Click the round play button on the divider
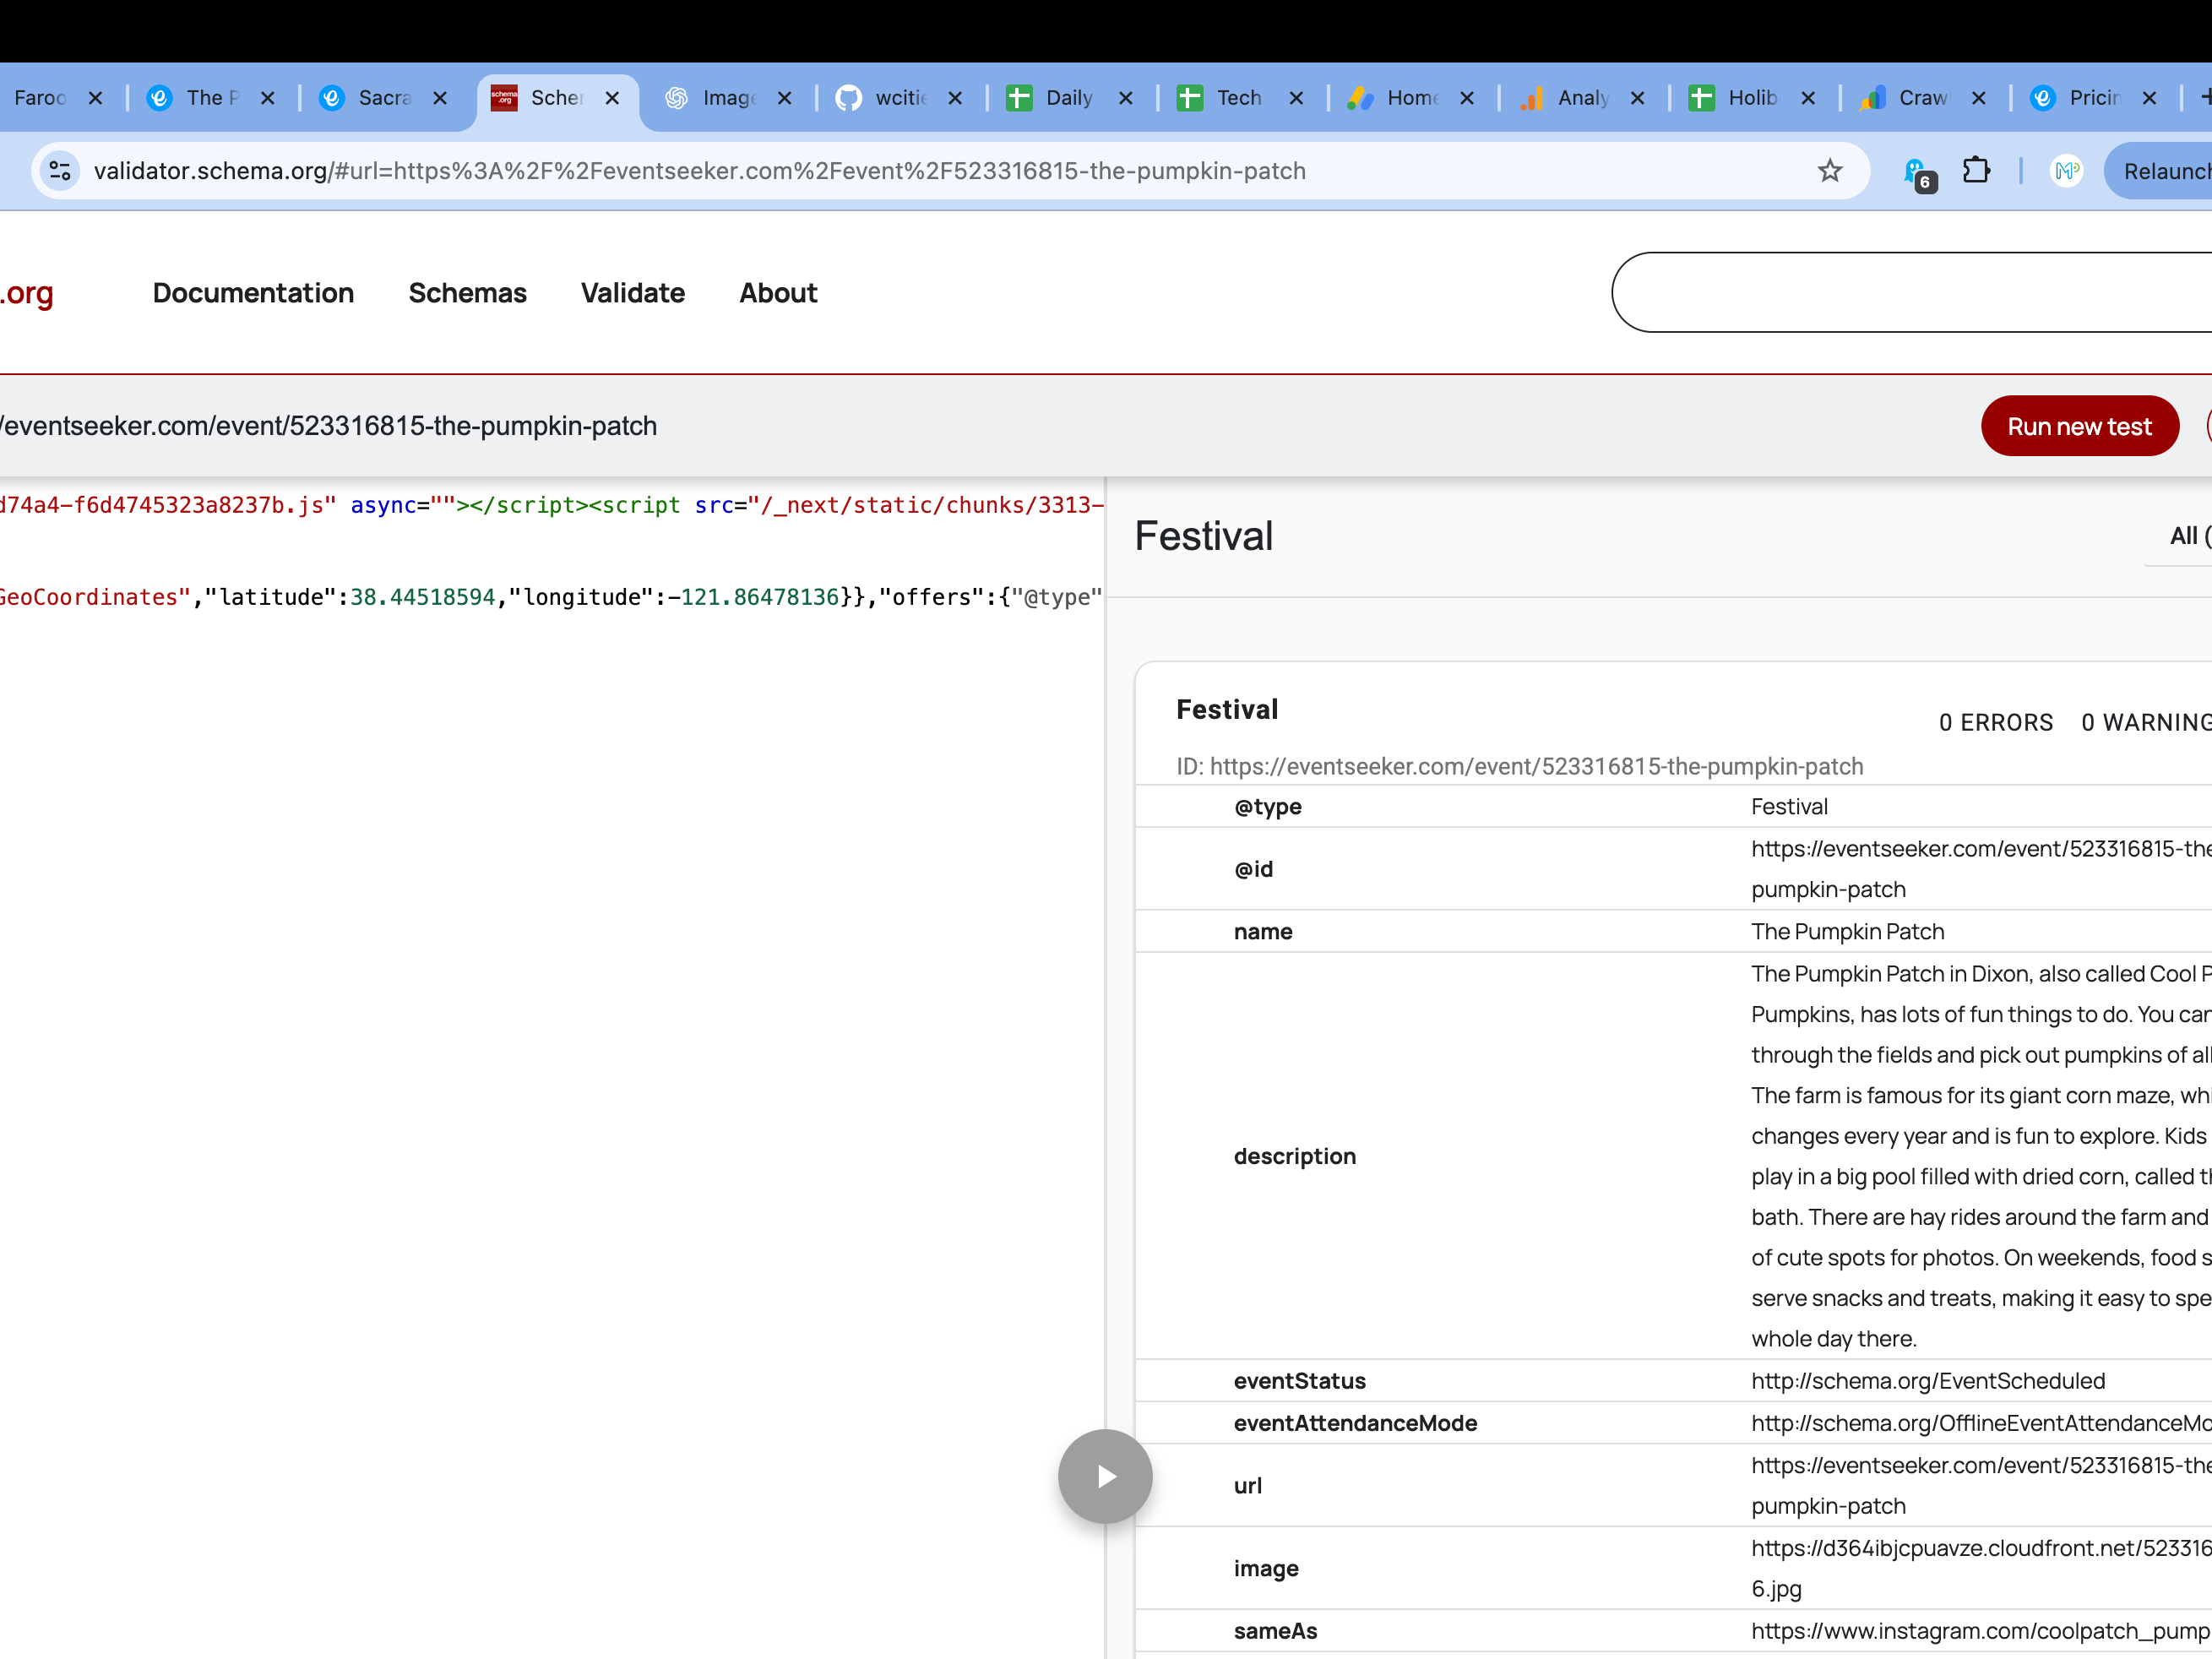 click(x=1105, y=1476)
